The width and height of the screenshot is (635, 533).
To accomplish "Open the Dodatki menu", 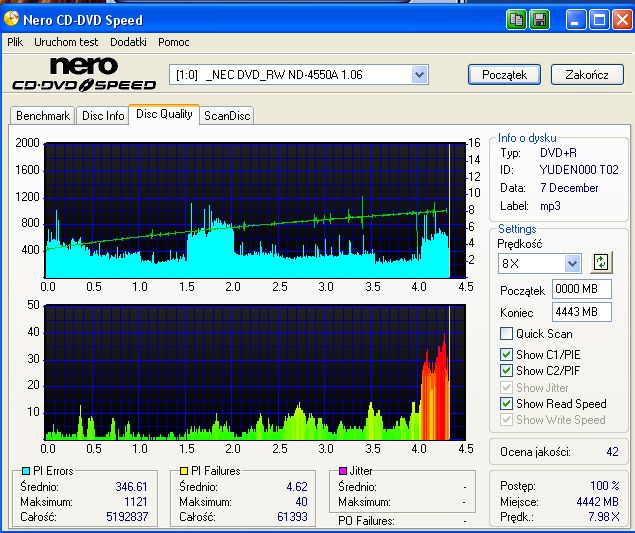I will [128, 42].
